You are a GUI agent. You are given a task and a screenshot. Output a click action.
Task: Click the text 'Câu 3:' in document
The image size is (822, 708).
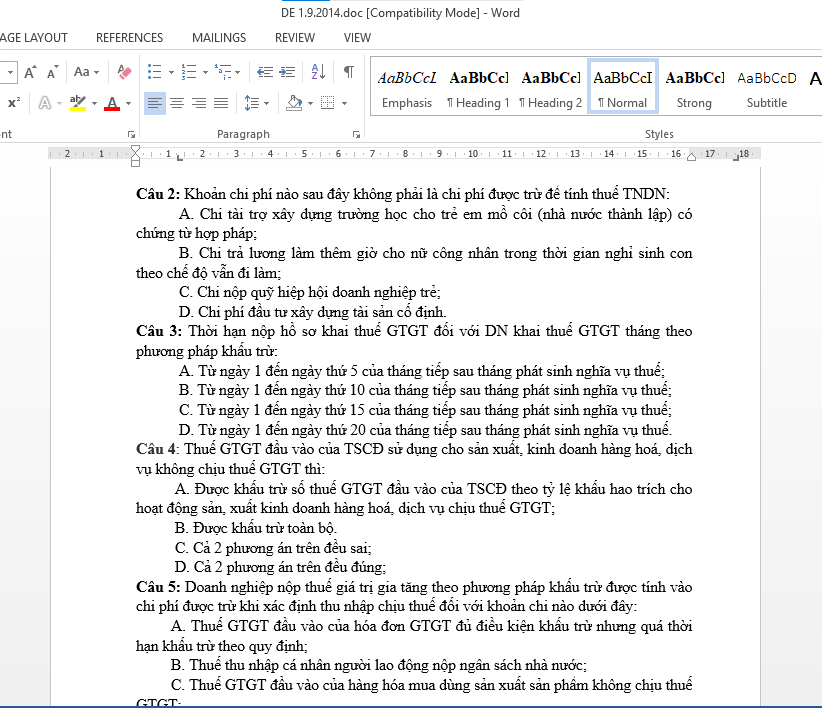click(x=159, y=331)
